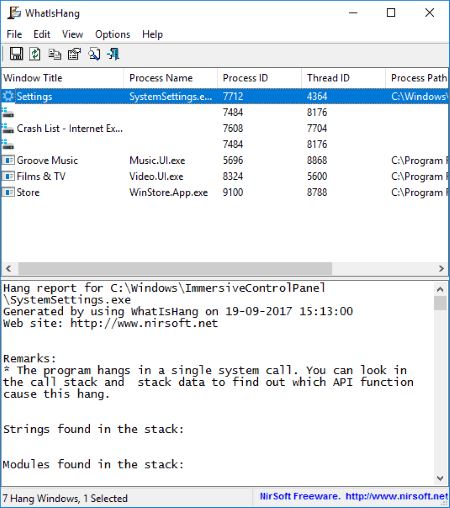Click the Find magnifier toolbar icon
This screenshot has width=450, height=508.
click(x=94, y=54)
